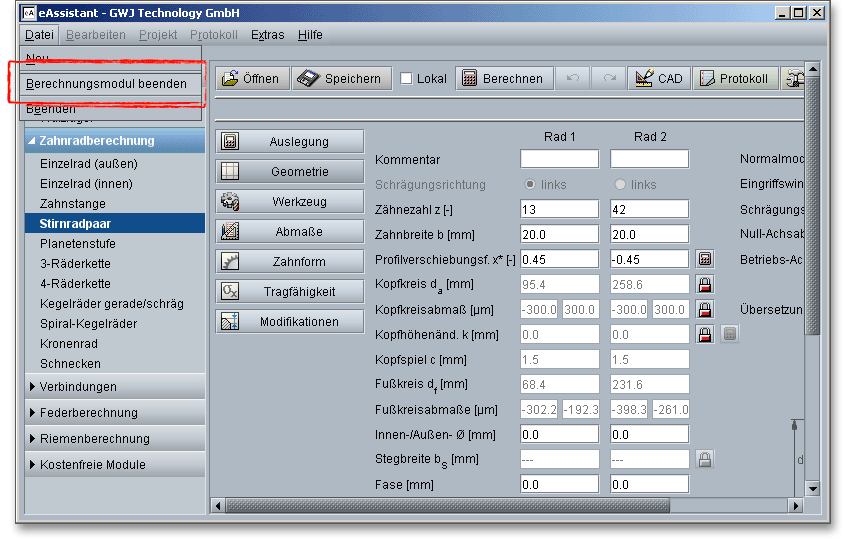
Task: Select Rad 1 links radio button
Action: tap(531, 185)
